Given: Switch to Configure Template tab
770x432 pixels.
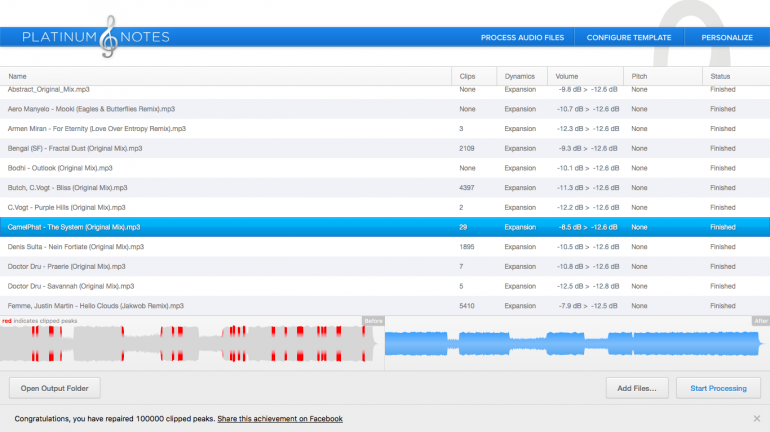Looking at the screenshot, I should click(x=629, y=37).
